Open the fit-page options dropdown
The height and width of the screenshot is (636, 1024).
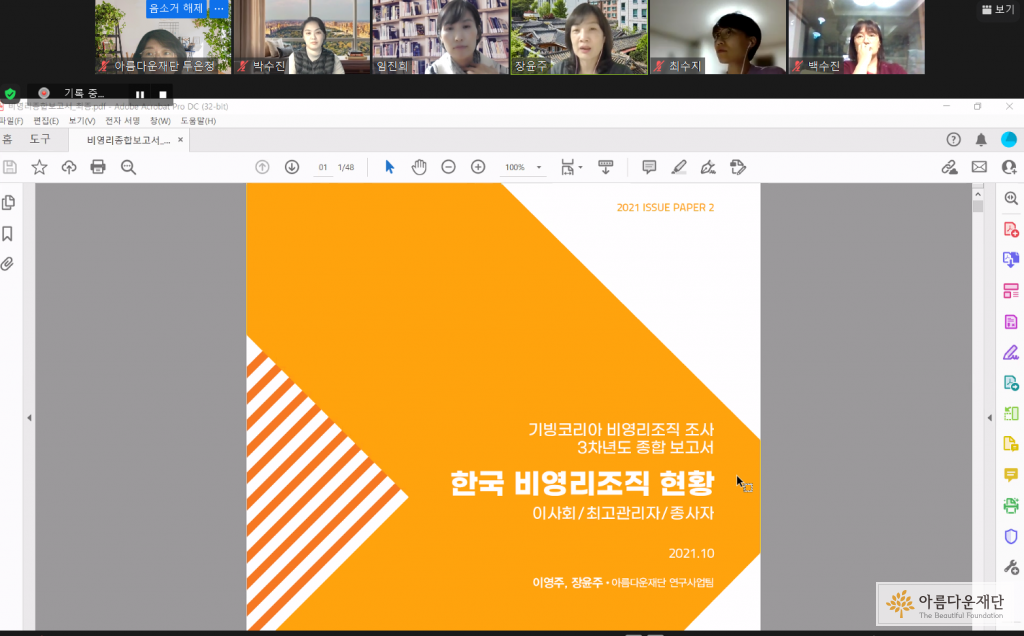coord(571,167)
